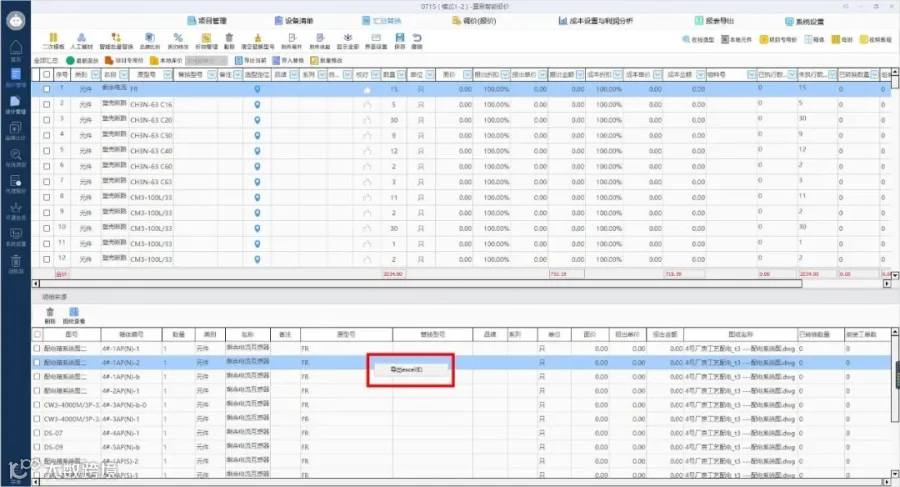
Task: Click the 显示全部 eye icon
Action: pyautogui.click(x=348, y=41)
